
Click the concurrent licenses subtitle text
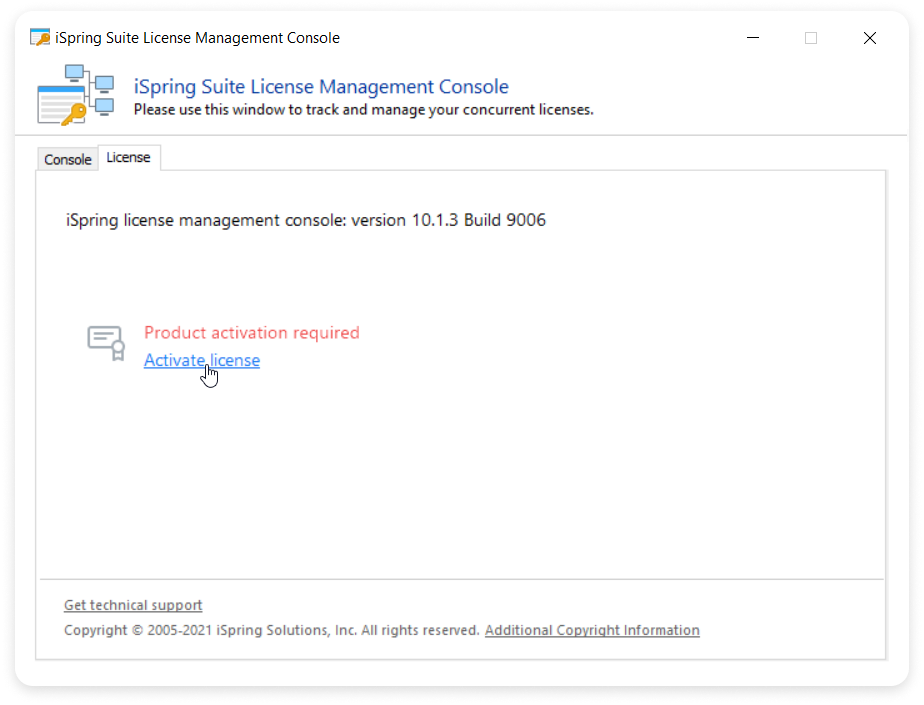(364, 110)
